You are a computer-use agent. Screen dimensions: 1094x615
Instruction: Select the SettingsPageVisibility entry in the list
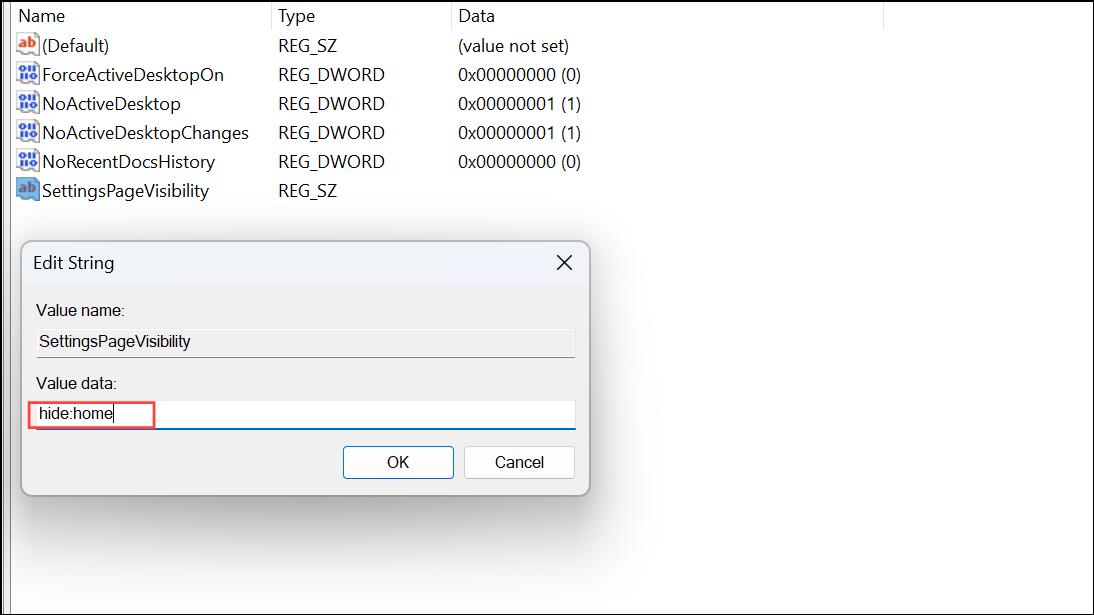(124, 190)
